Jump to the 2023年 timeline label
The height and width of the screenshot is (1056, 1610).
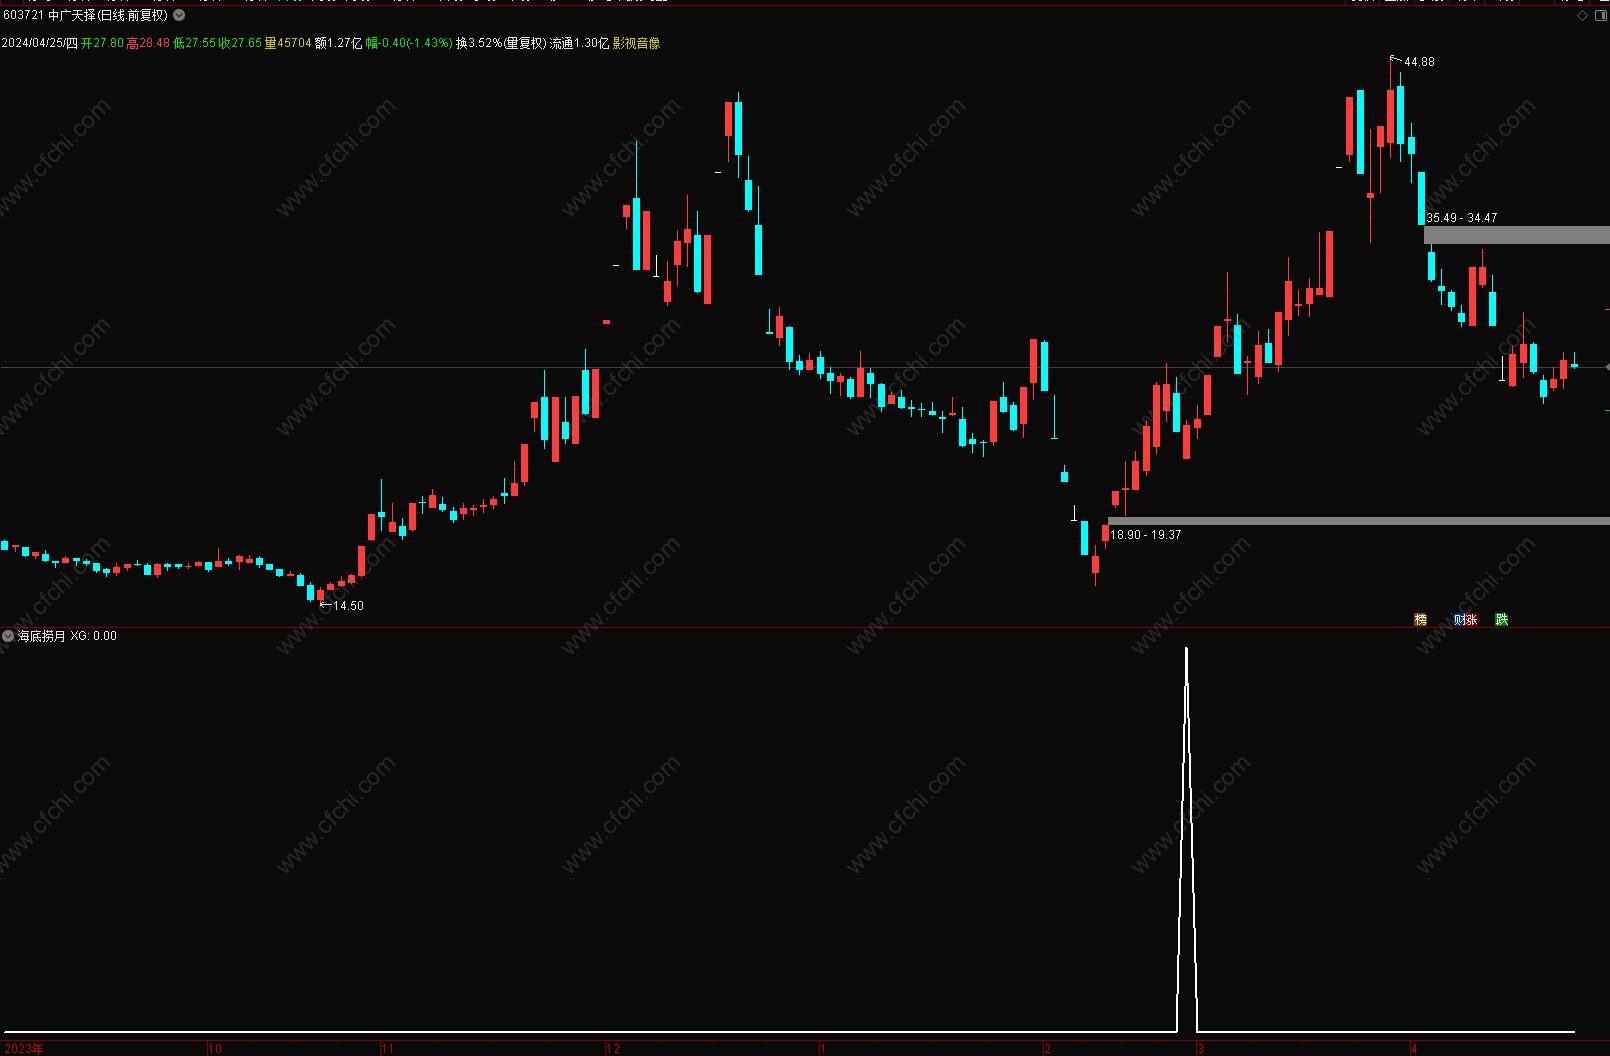pyautogui.click(x=23, y=1049)
